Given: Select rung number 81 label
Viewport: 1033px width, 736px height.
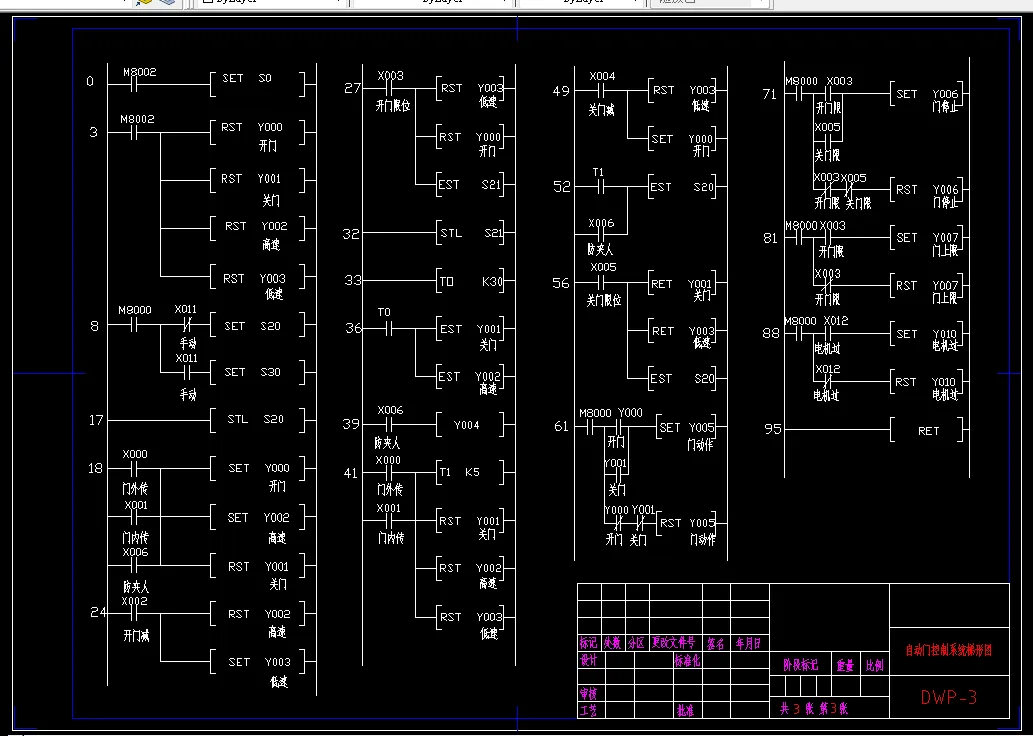Looking at the screenshot, I should (x=770, y=239).
